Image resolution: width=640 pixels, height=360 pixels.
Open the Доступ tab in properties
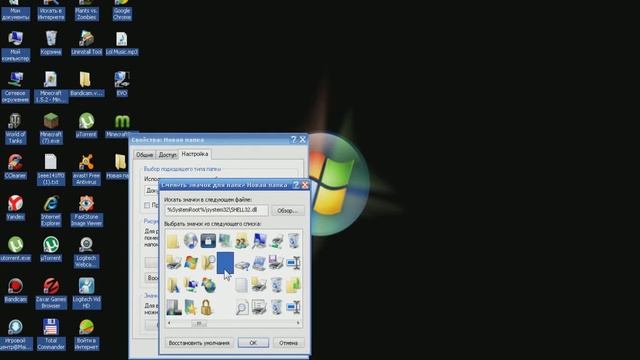click(167, 155)
